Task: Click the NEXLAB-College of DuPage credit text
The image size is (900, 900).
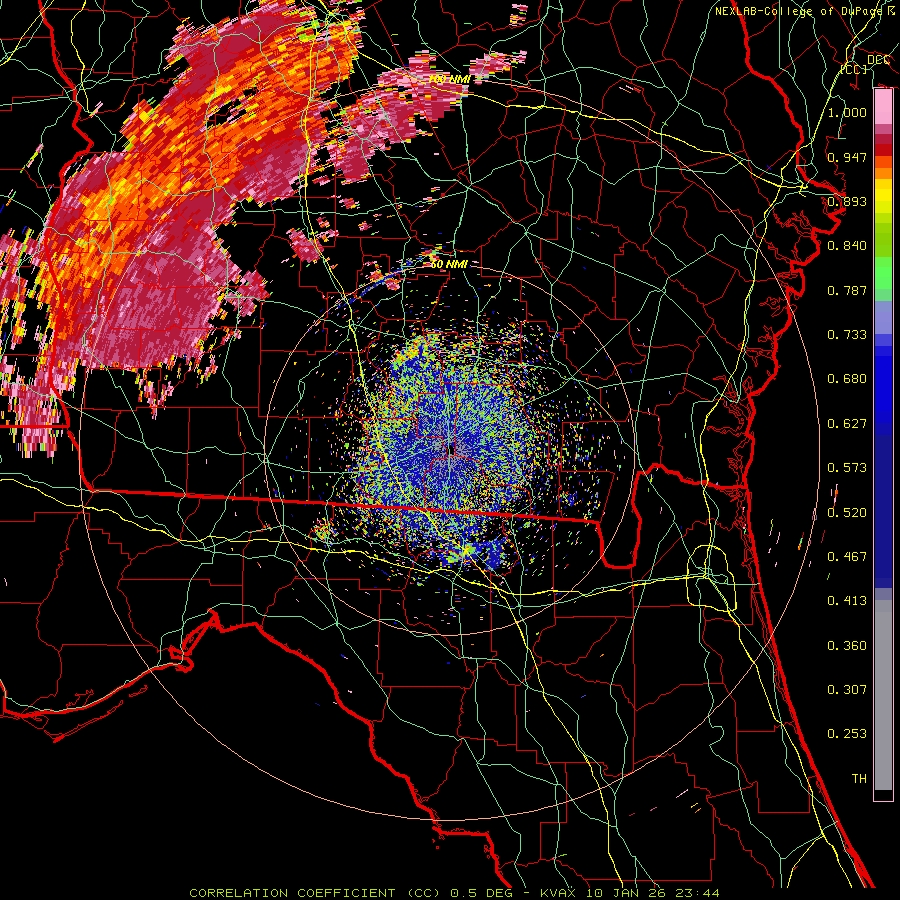Action: [x=805, y=11]
